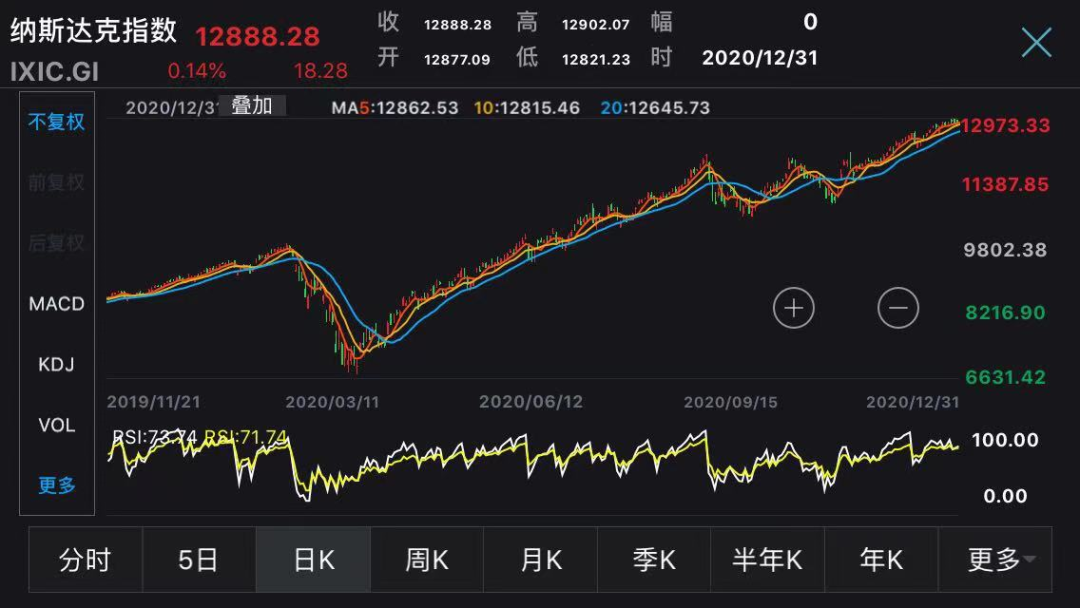Image resolution: width=1080 pixels, height=608 pixels.
Task: Tap the MA10 value 12815.46
Action: 540,108
